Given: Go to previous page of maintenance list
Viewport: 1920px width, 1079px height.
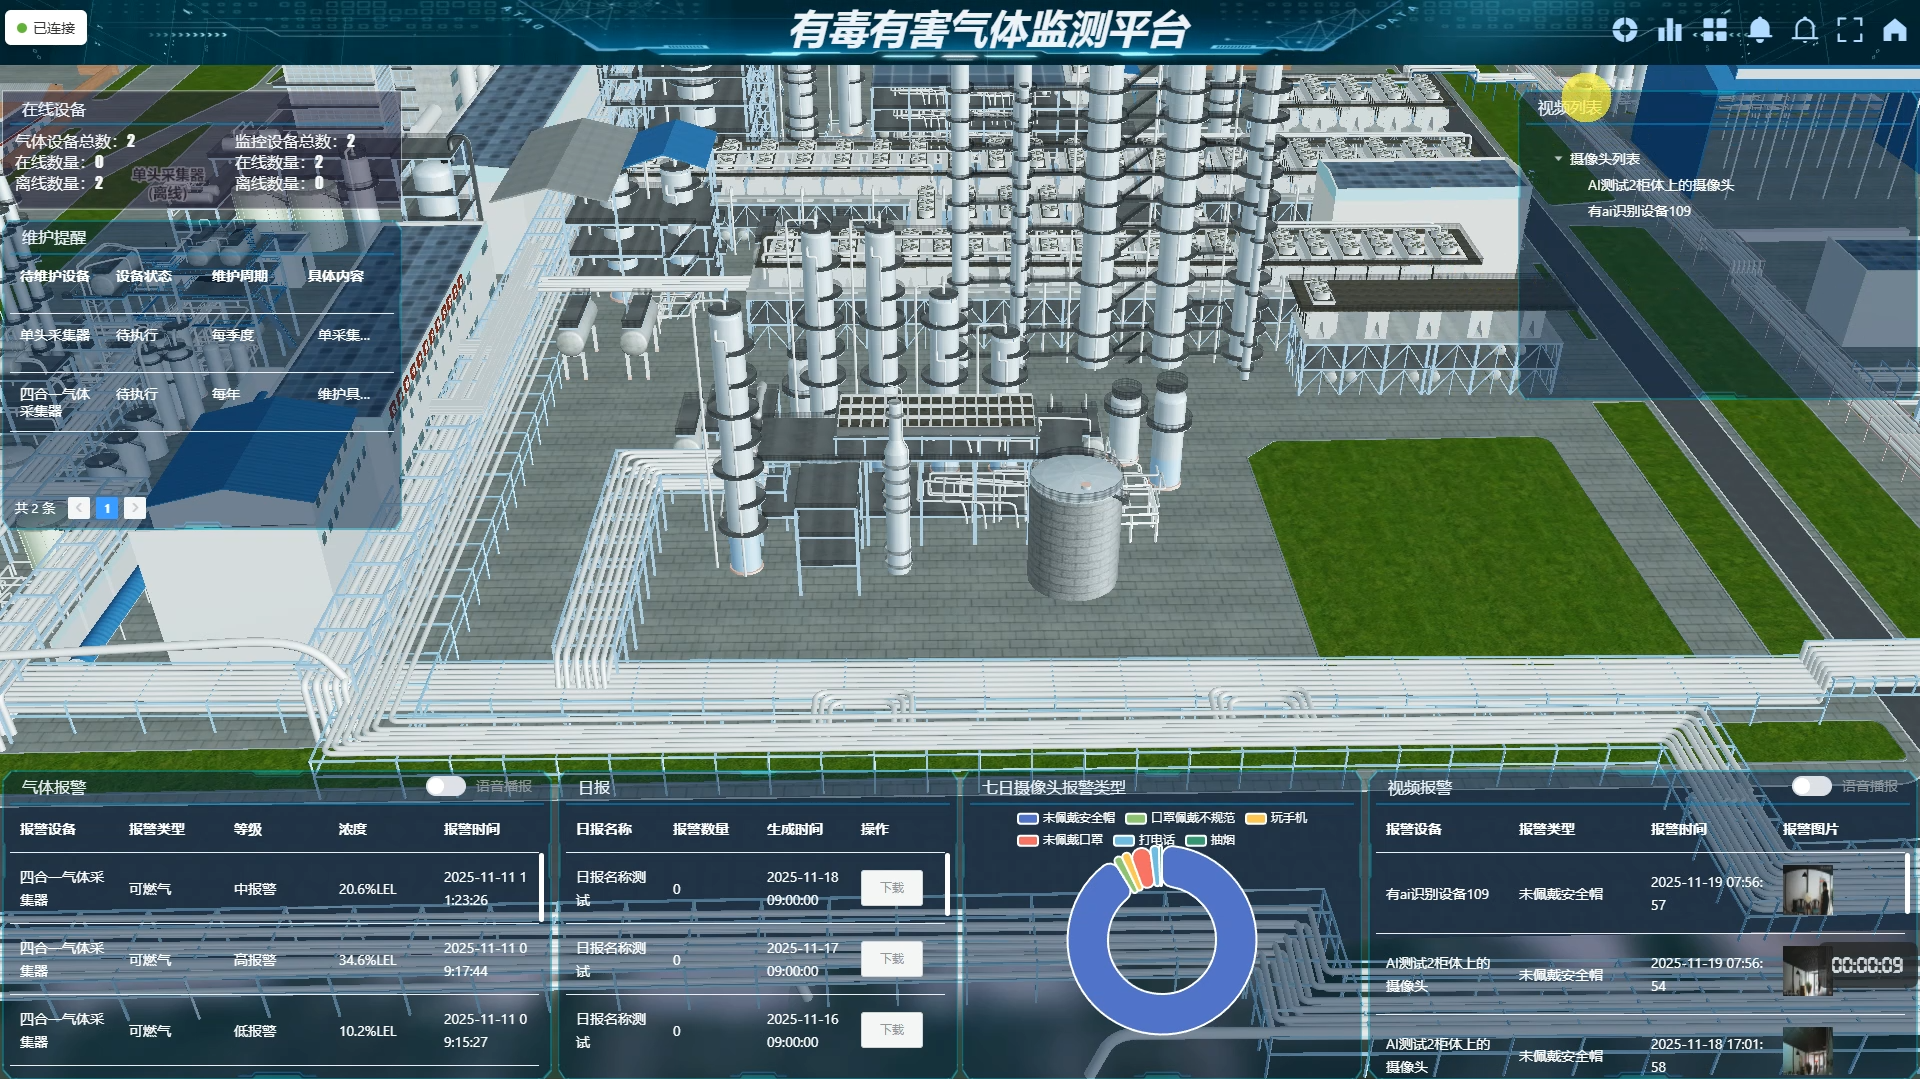Looking at the screenshot, I should click(79, 508).
